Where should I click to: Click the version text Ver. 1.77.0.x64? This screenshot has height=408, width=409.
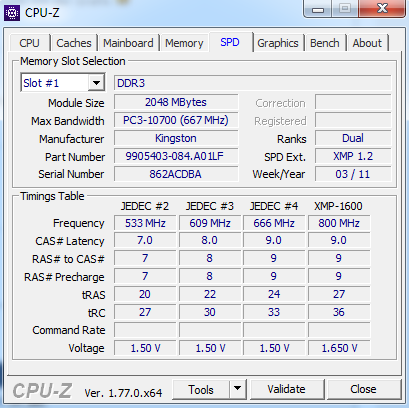123,393
